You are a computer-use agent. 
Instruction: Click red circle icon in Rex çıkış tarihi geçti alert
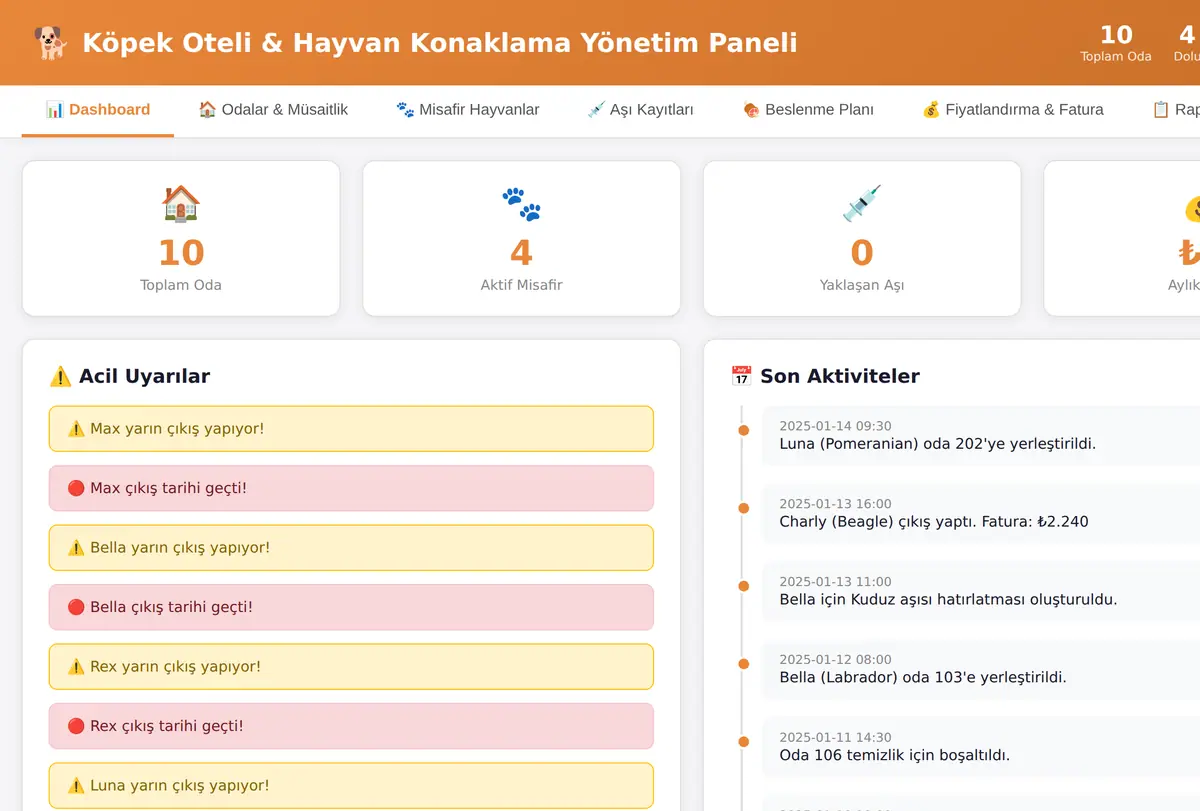pos(76,726)
